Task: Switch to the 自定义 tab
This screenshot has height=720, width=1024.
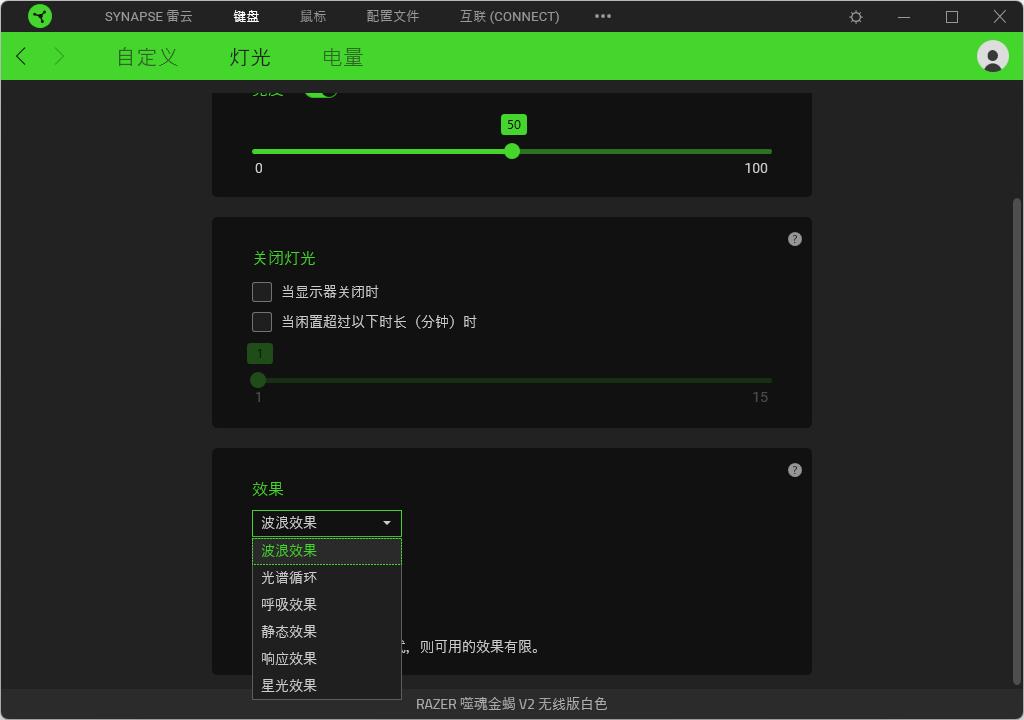Action: 146,57
